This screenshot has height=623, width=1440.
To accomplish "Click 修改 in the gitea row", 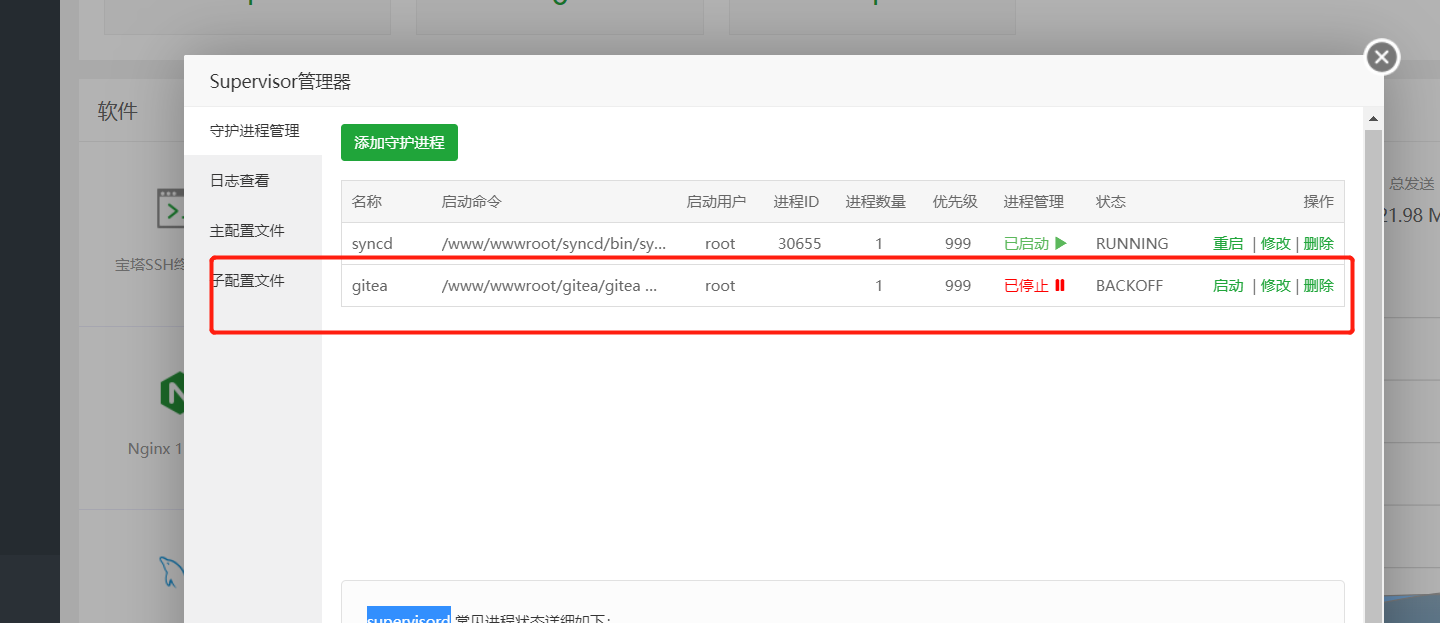I will (x=1275, y=285).
